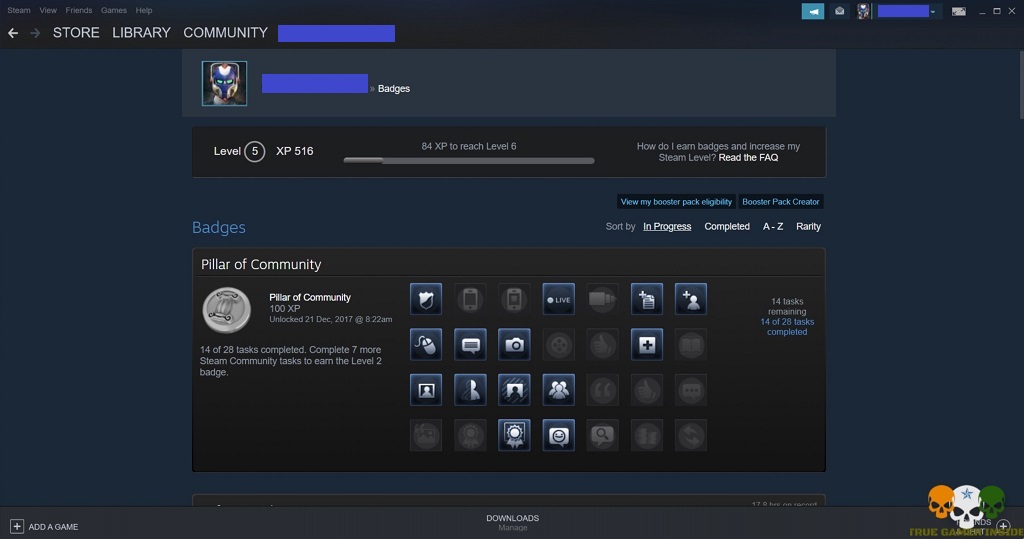Open the Steam menu
This screenshot has height=539, width=1024.
[x=19, y=10]
